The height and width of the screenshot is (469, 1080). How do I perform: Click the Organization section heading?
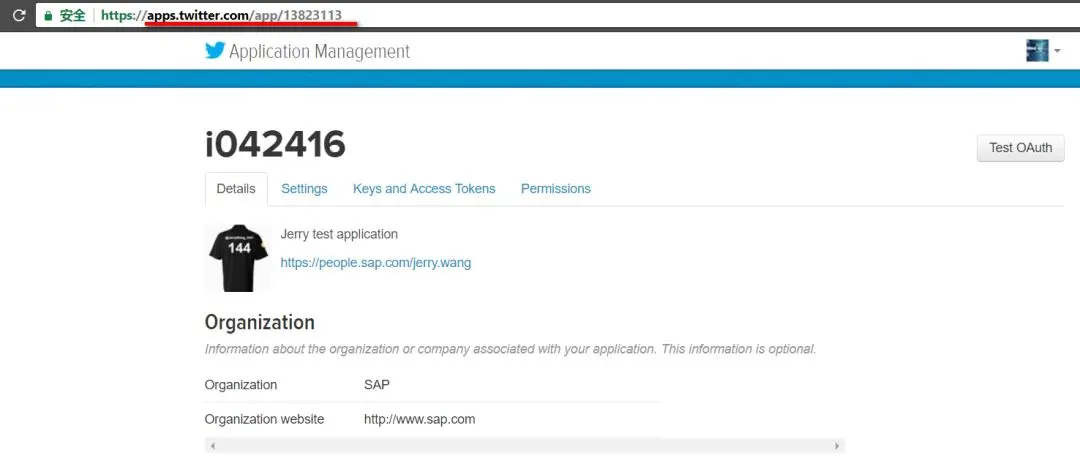click(x=260, y=322)
